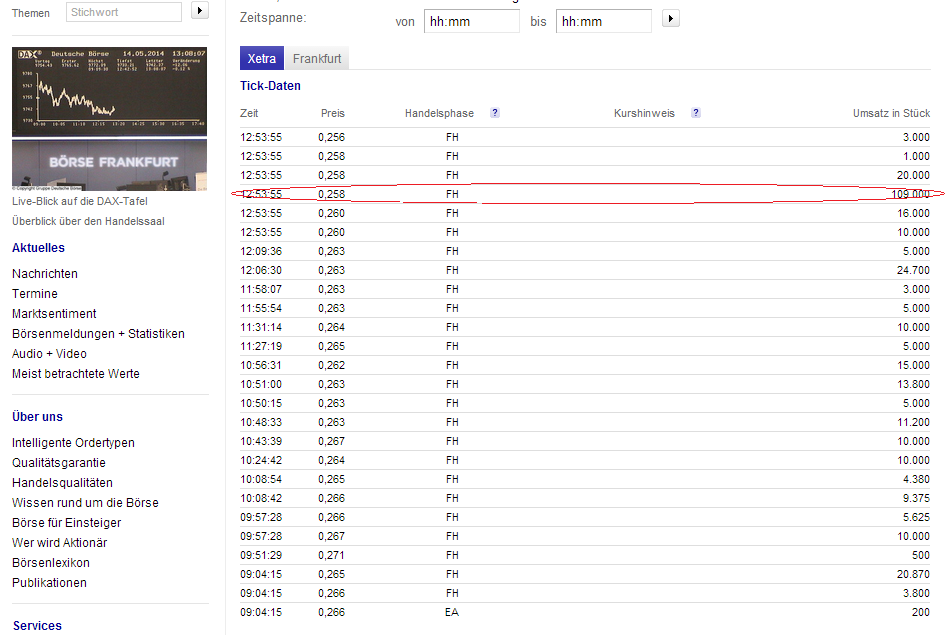Screen dimensions: 945x635
Task: Focus the Stichwort search field
Action: pyautogui.click(x=124, y=12)
